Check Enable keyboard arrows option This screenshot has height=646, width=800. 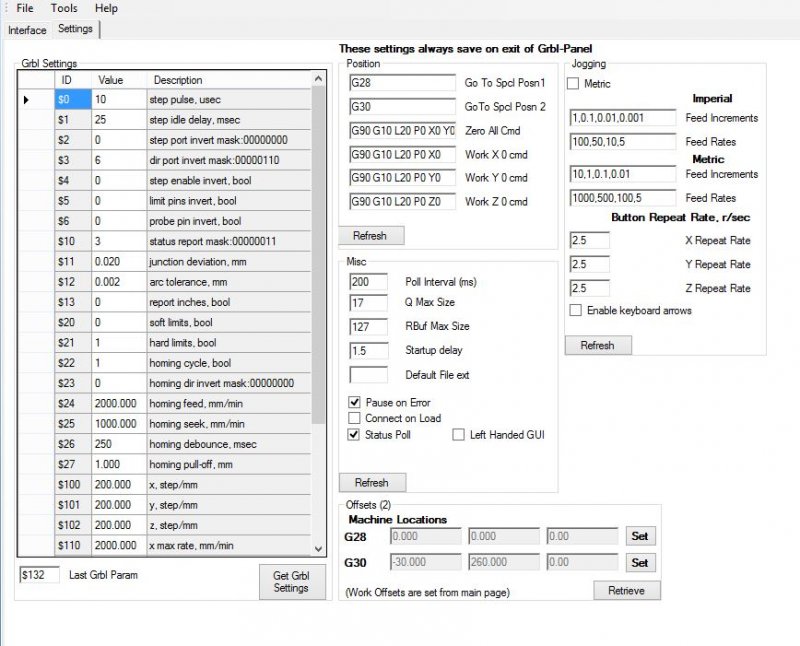575,311
